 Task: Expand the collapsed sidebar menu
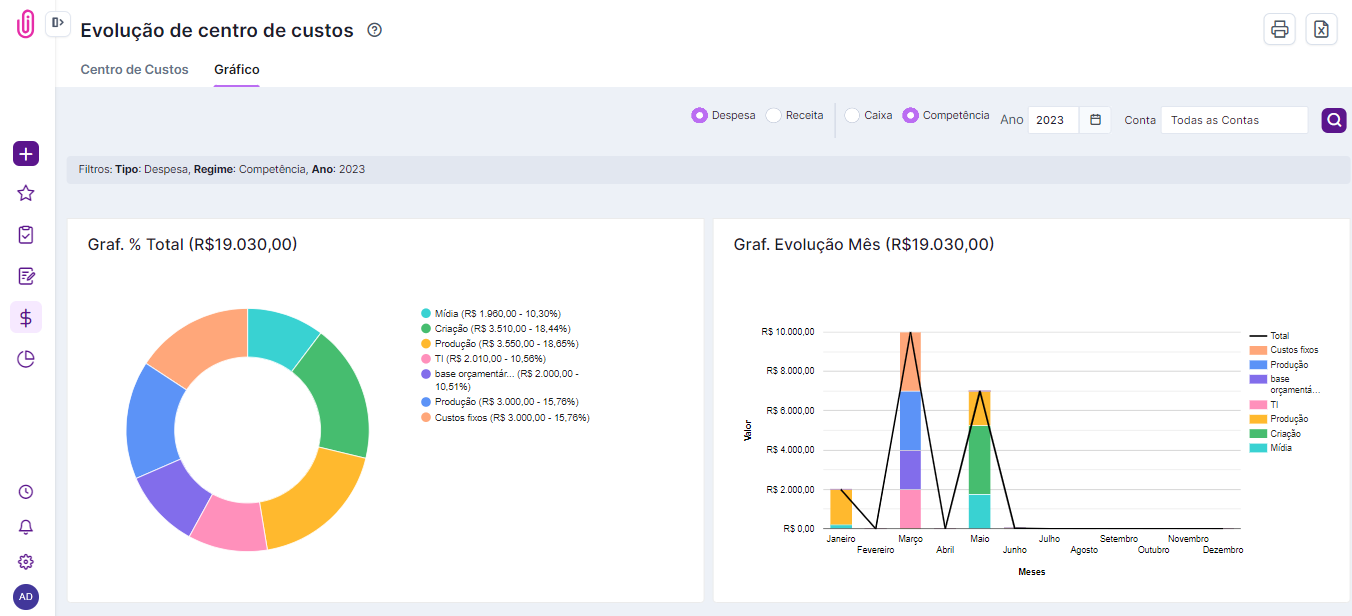(57, 22)
